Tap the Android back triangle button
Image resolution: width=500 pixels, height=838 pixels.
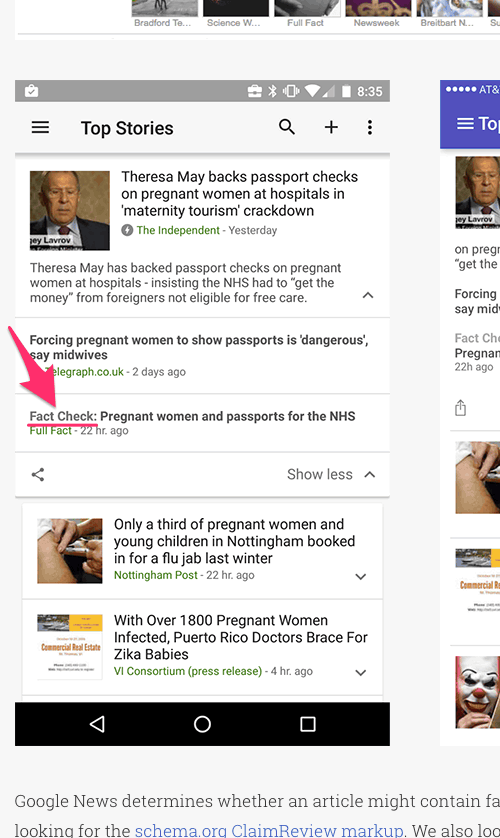tap(97, 724)
